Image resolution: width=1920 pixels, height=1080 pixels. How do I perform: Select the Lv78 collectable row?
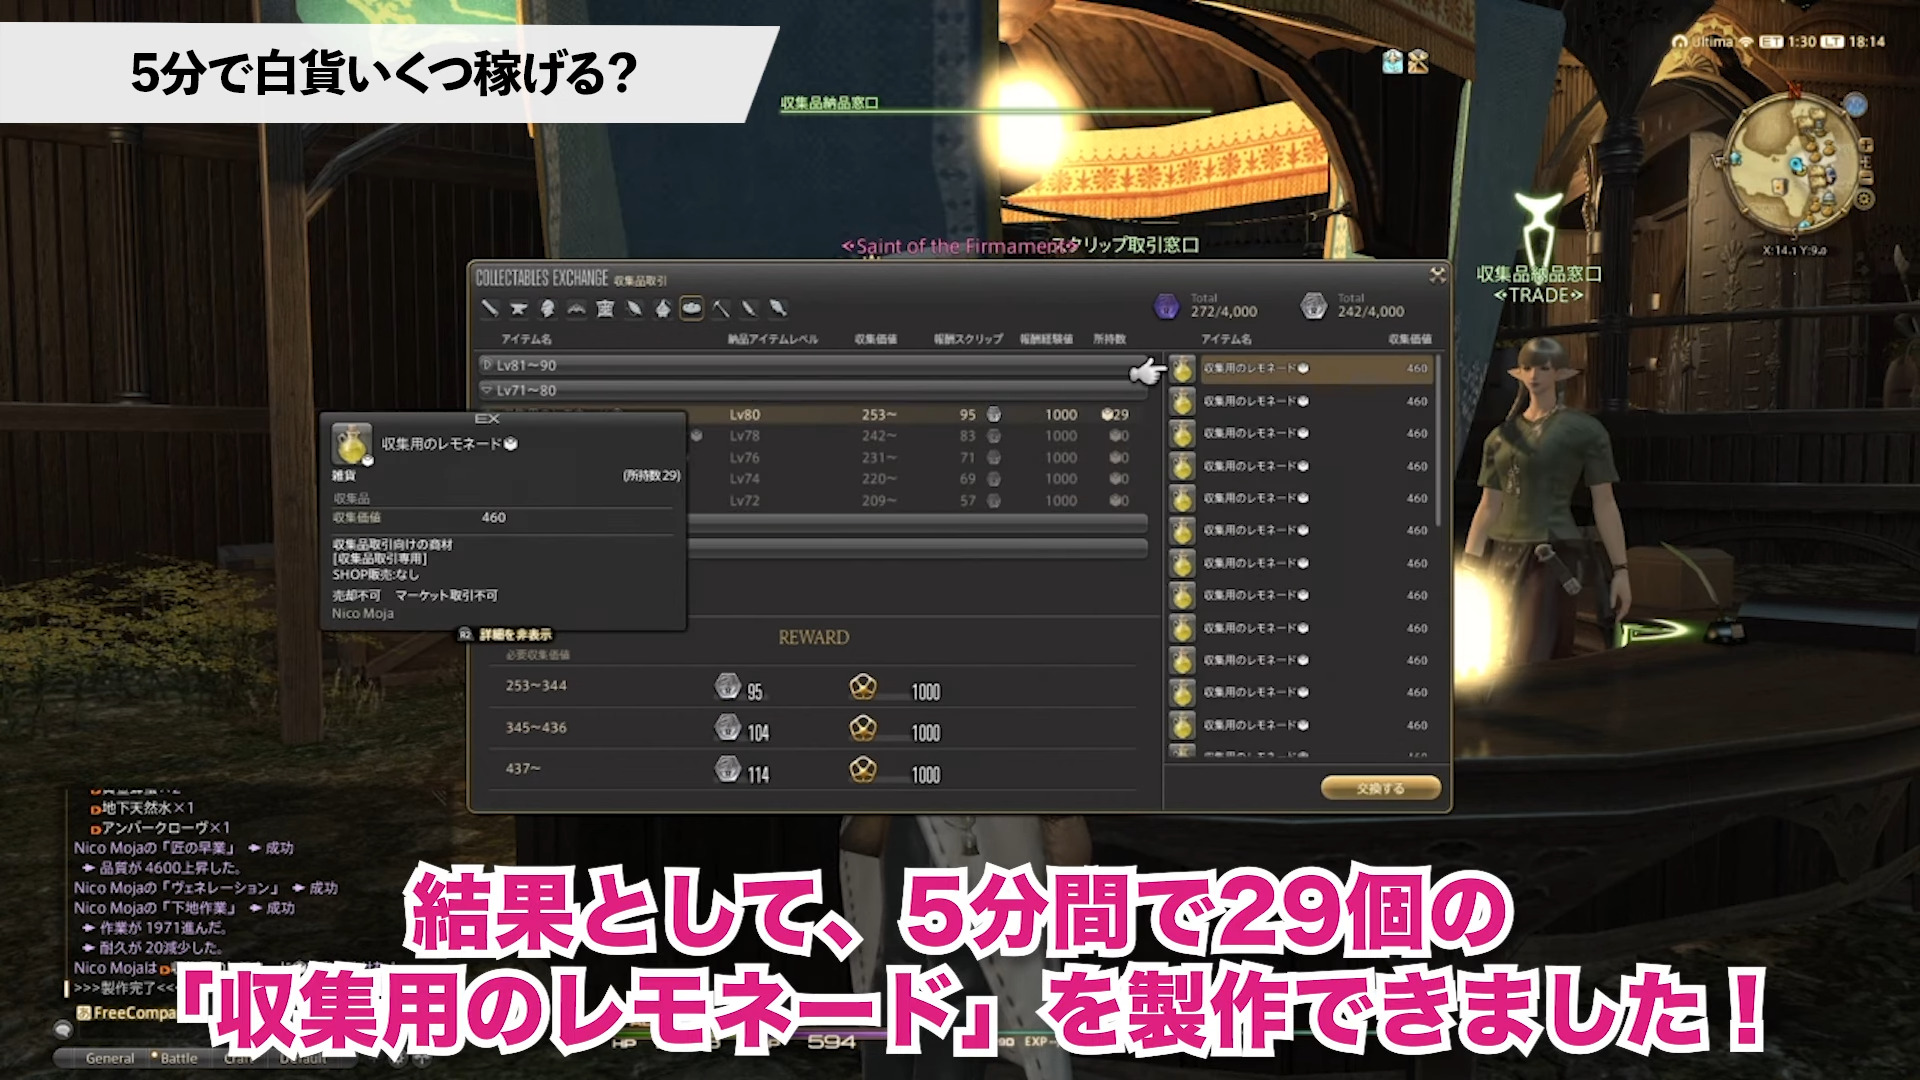click(x=900, y=436)
